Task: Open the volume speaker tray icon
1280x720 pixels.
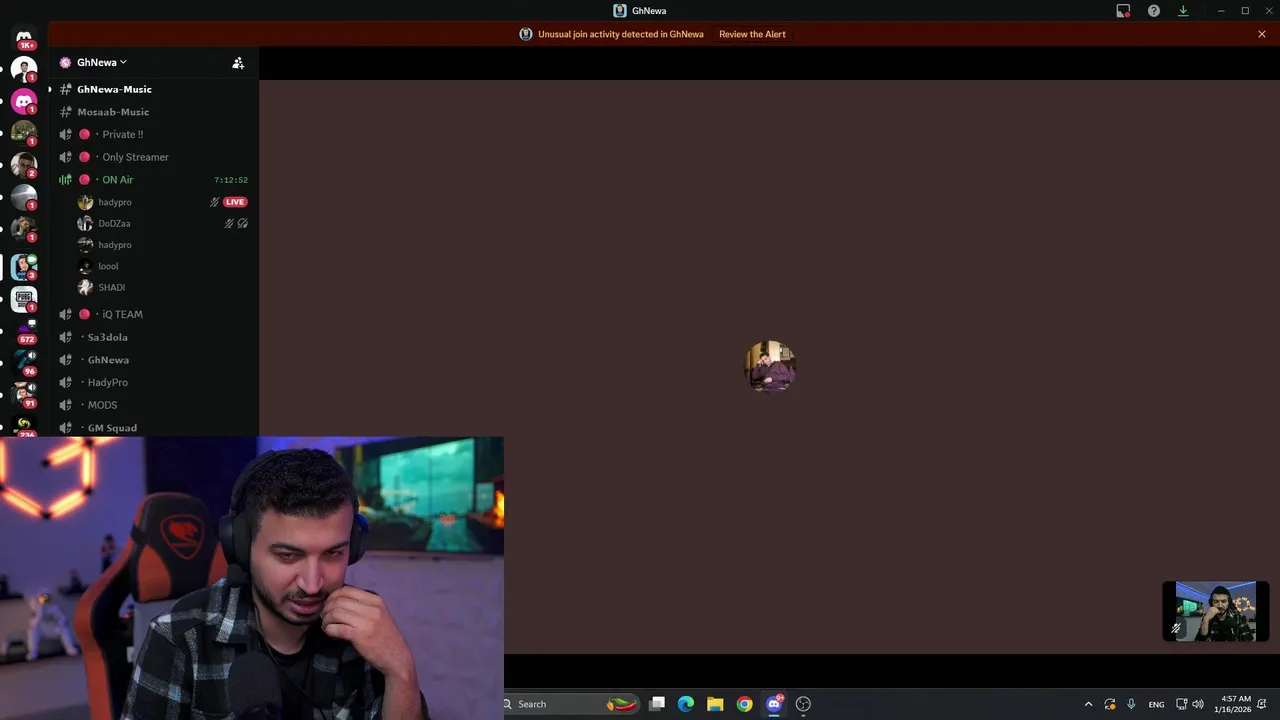Action: 1198,704
